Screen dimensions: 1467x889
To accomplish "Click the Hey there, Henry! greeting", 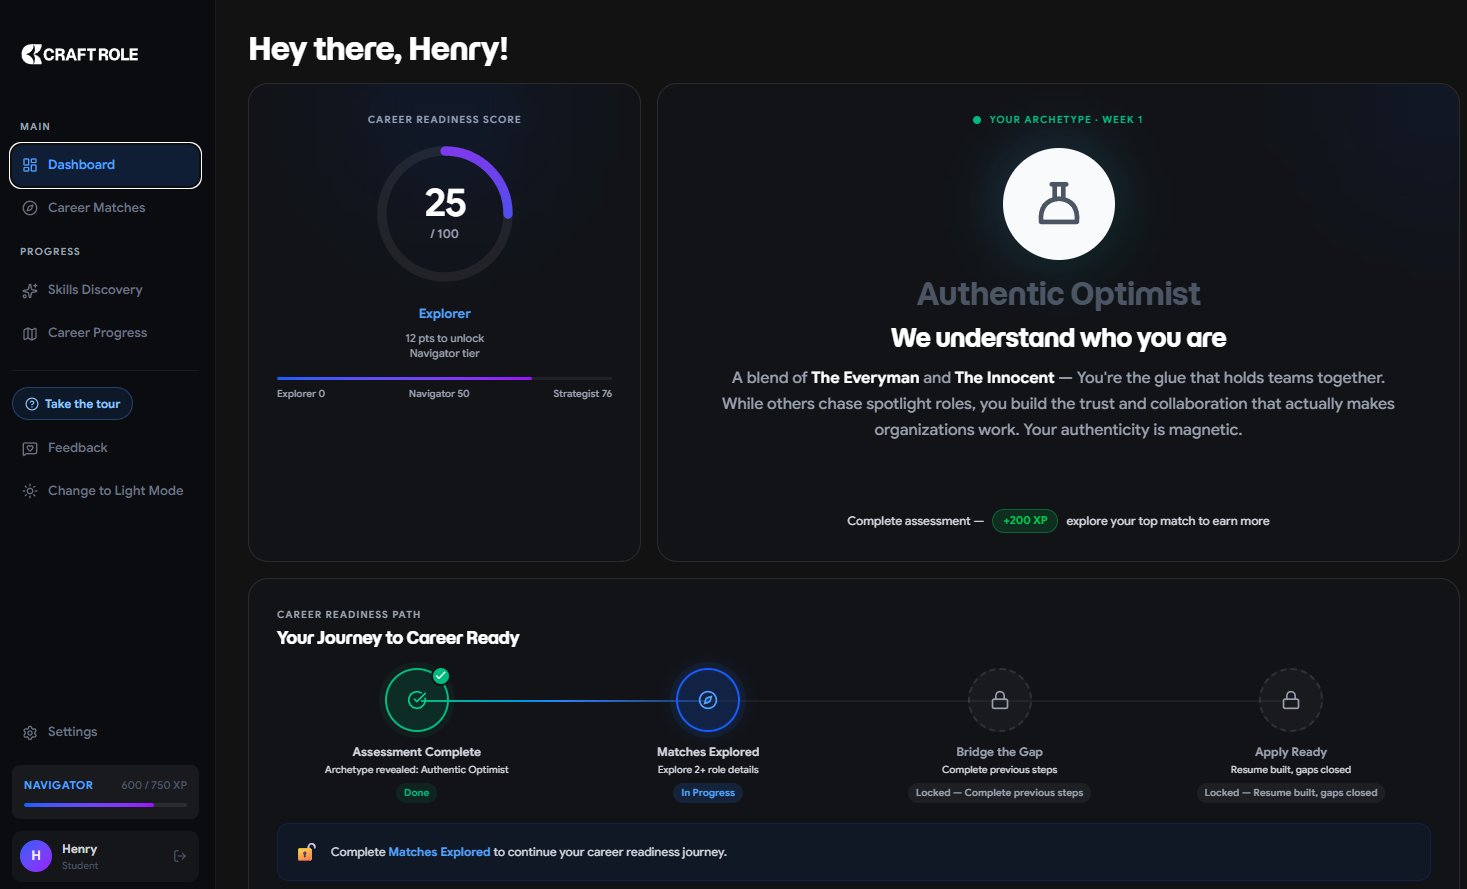I will click(x=378, y=49).
